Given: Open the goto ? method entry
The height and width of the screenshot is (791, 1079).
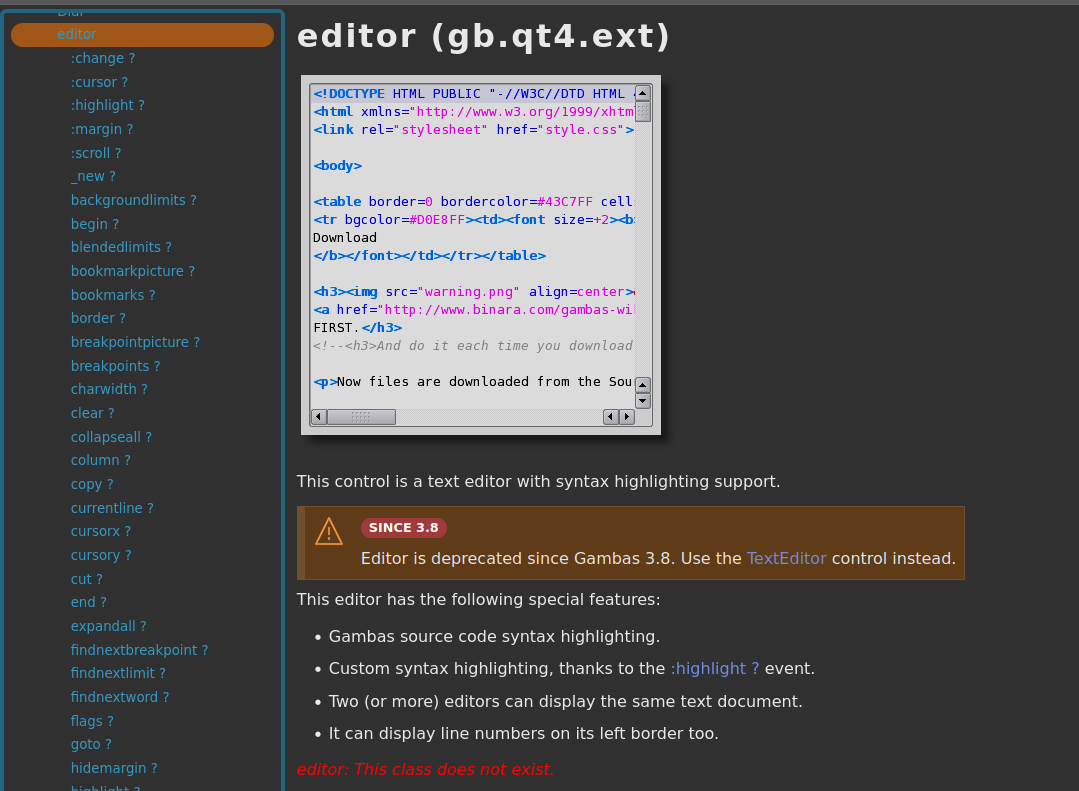Looking at the screenshot, I should tap(91, 744).
